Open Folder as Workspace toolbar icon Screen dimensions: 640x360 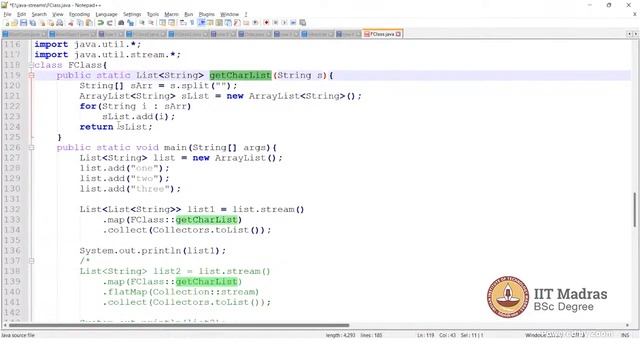pos(246,22)
